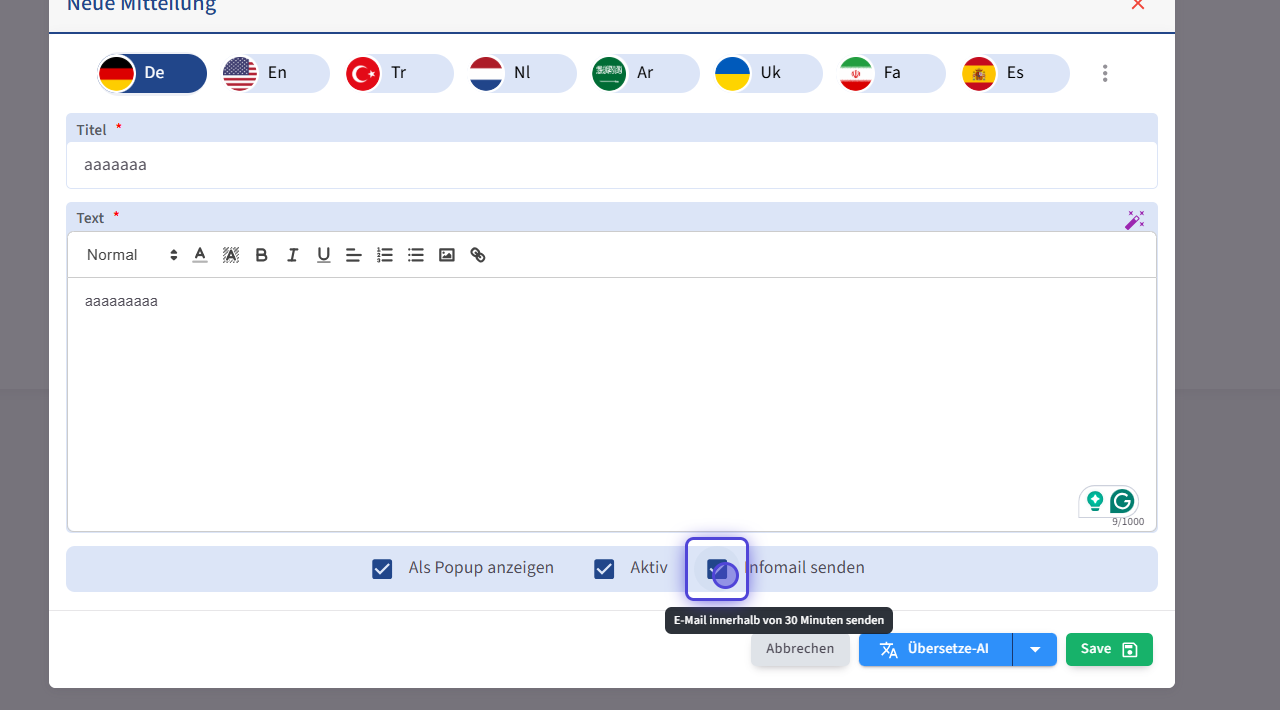Toggle italic text formatting
This screenshot has height=710, width=1280.
[x=292, y=255]
